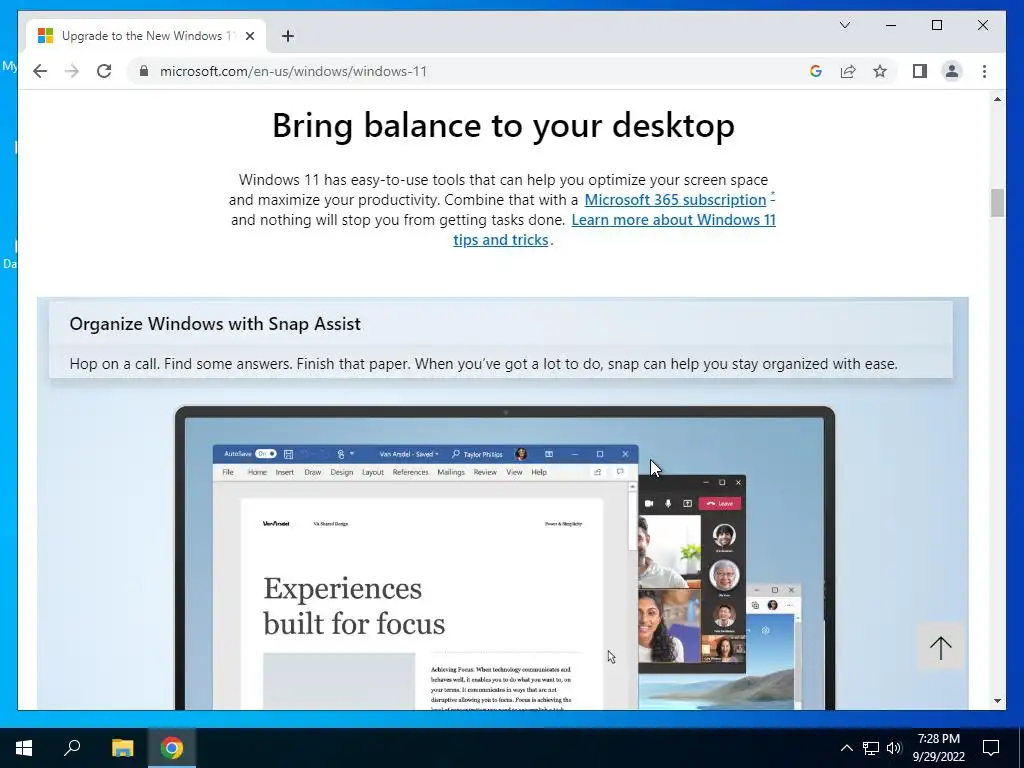Open a new browser tab
This screenshot has height=768, width=1024.
point(288,36)
